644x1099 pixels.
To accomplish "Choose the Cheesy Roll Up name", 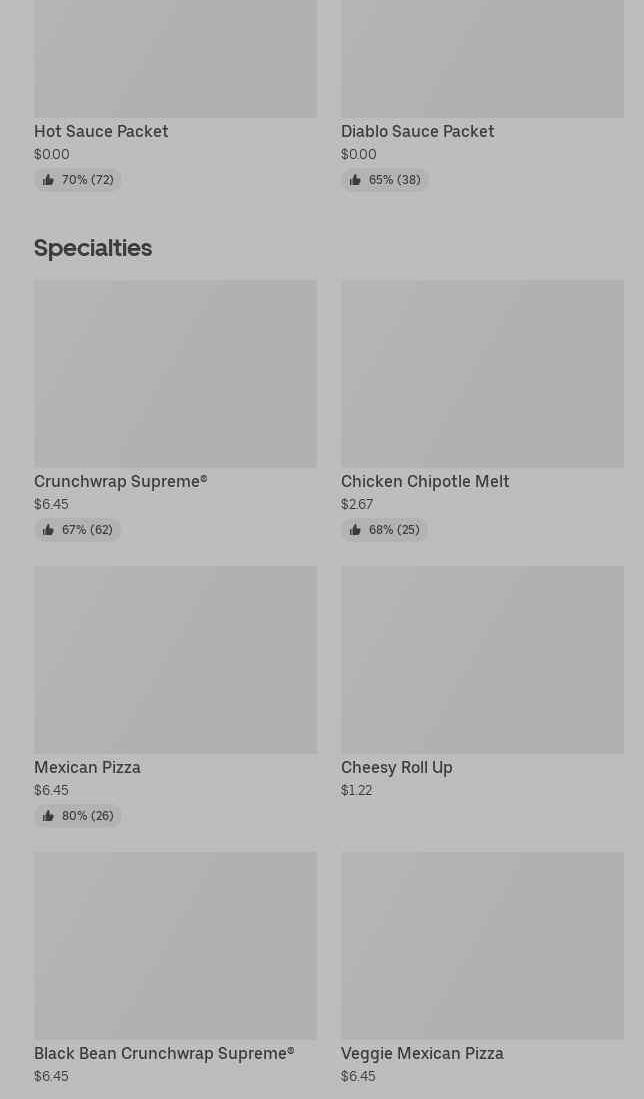I will tap(396, 767).
